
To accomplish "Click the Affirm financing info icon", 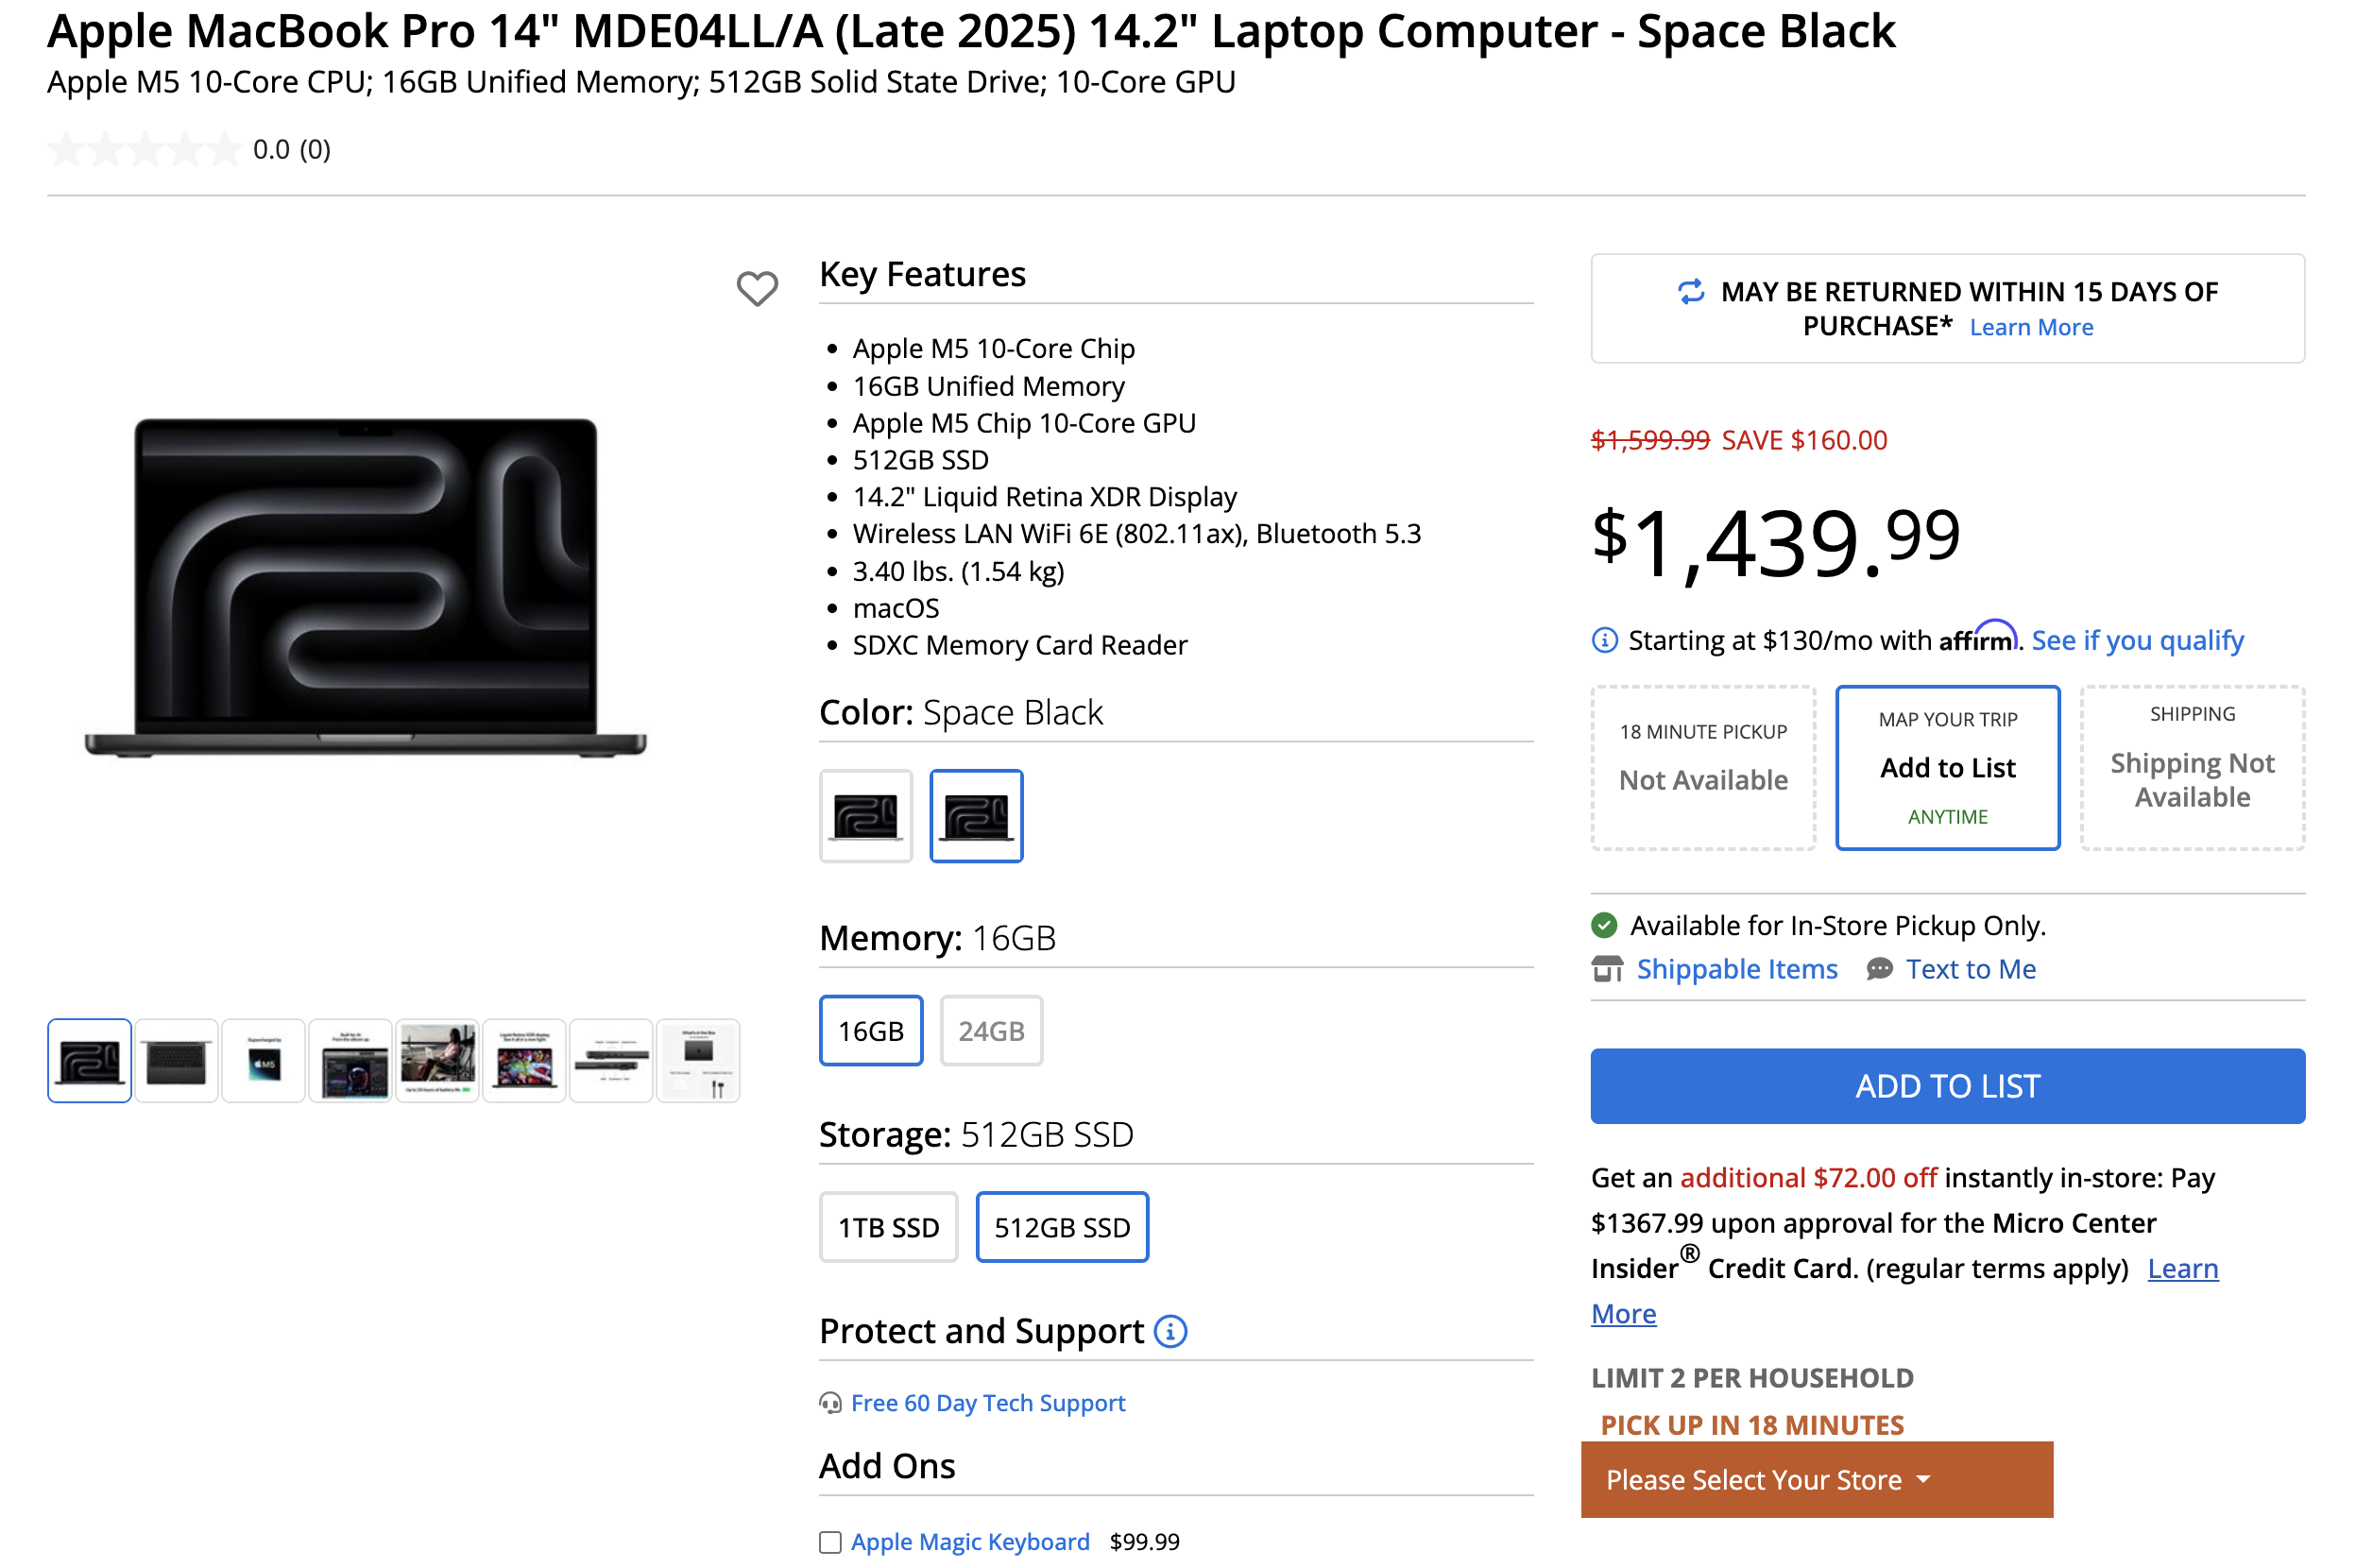I will 1604,640.
